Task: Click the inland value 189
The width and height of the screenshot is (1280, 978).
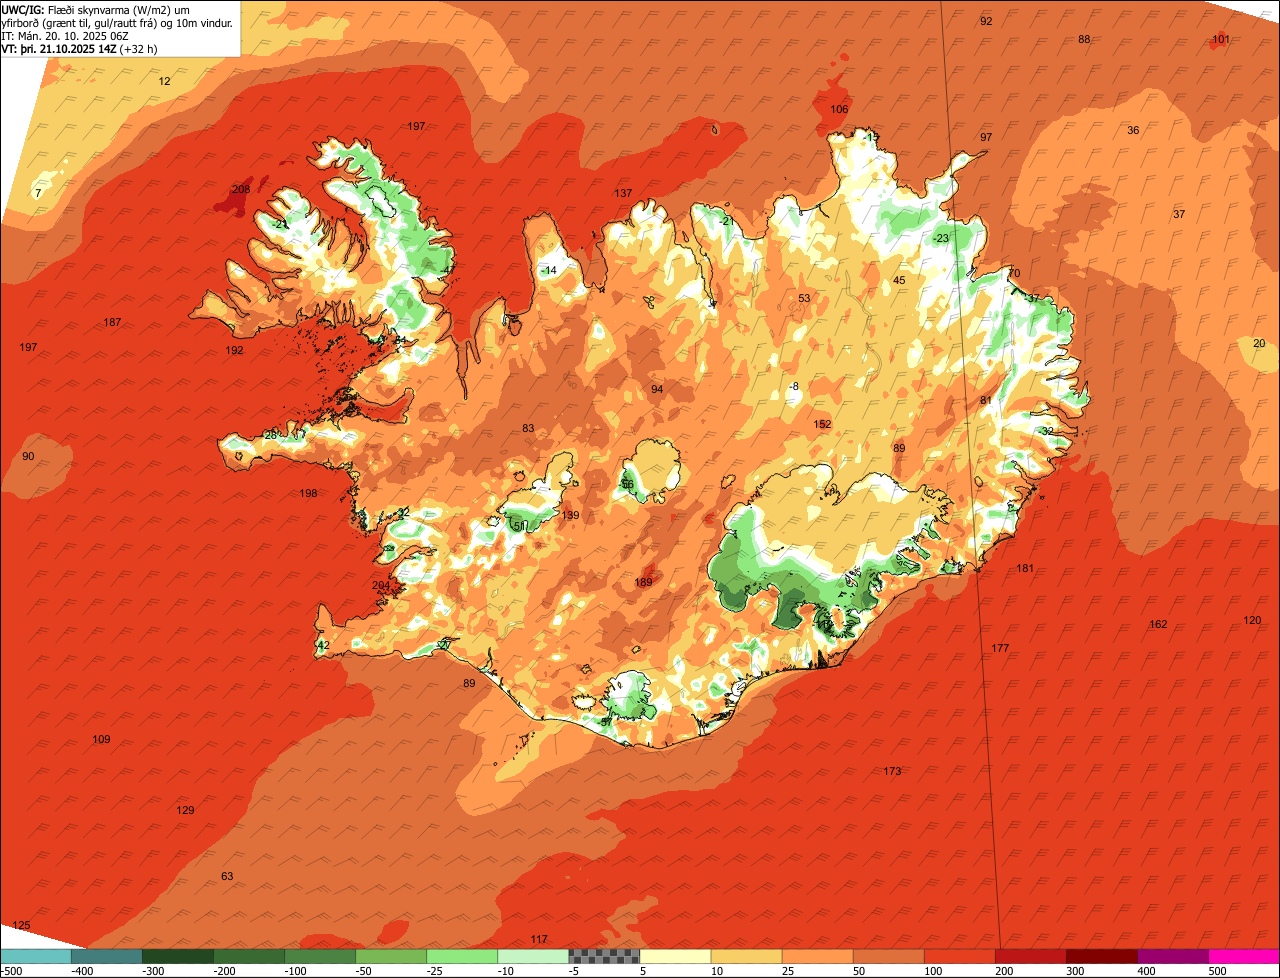Action: (643, 582)
